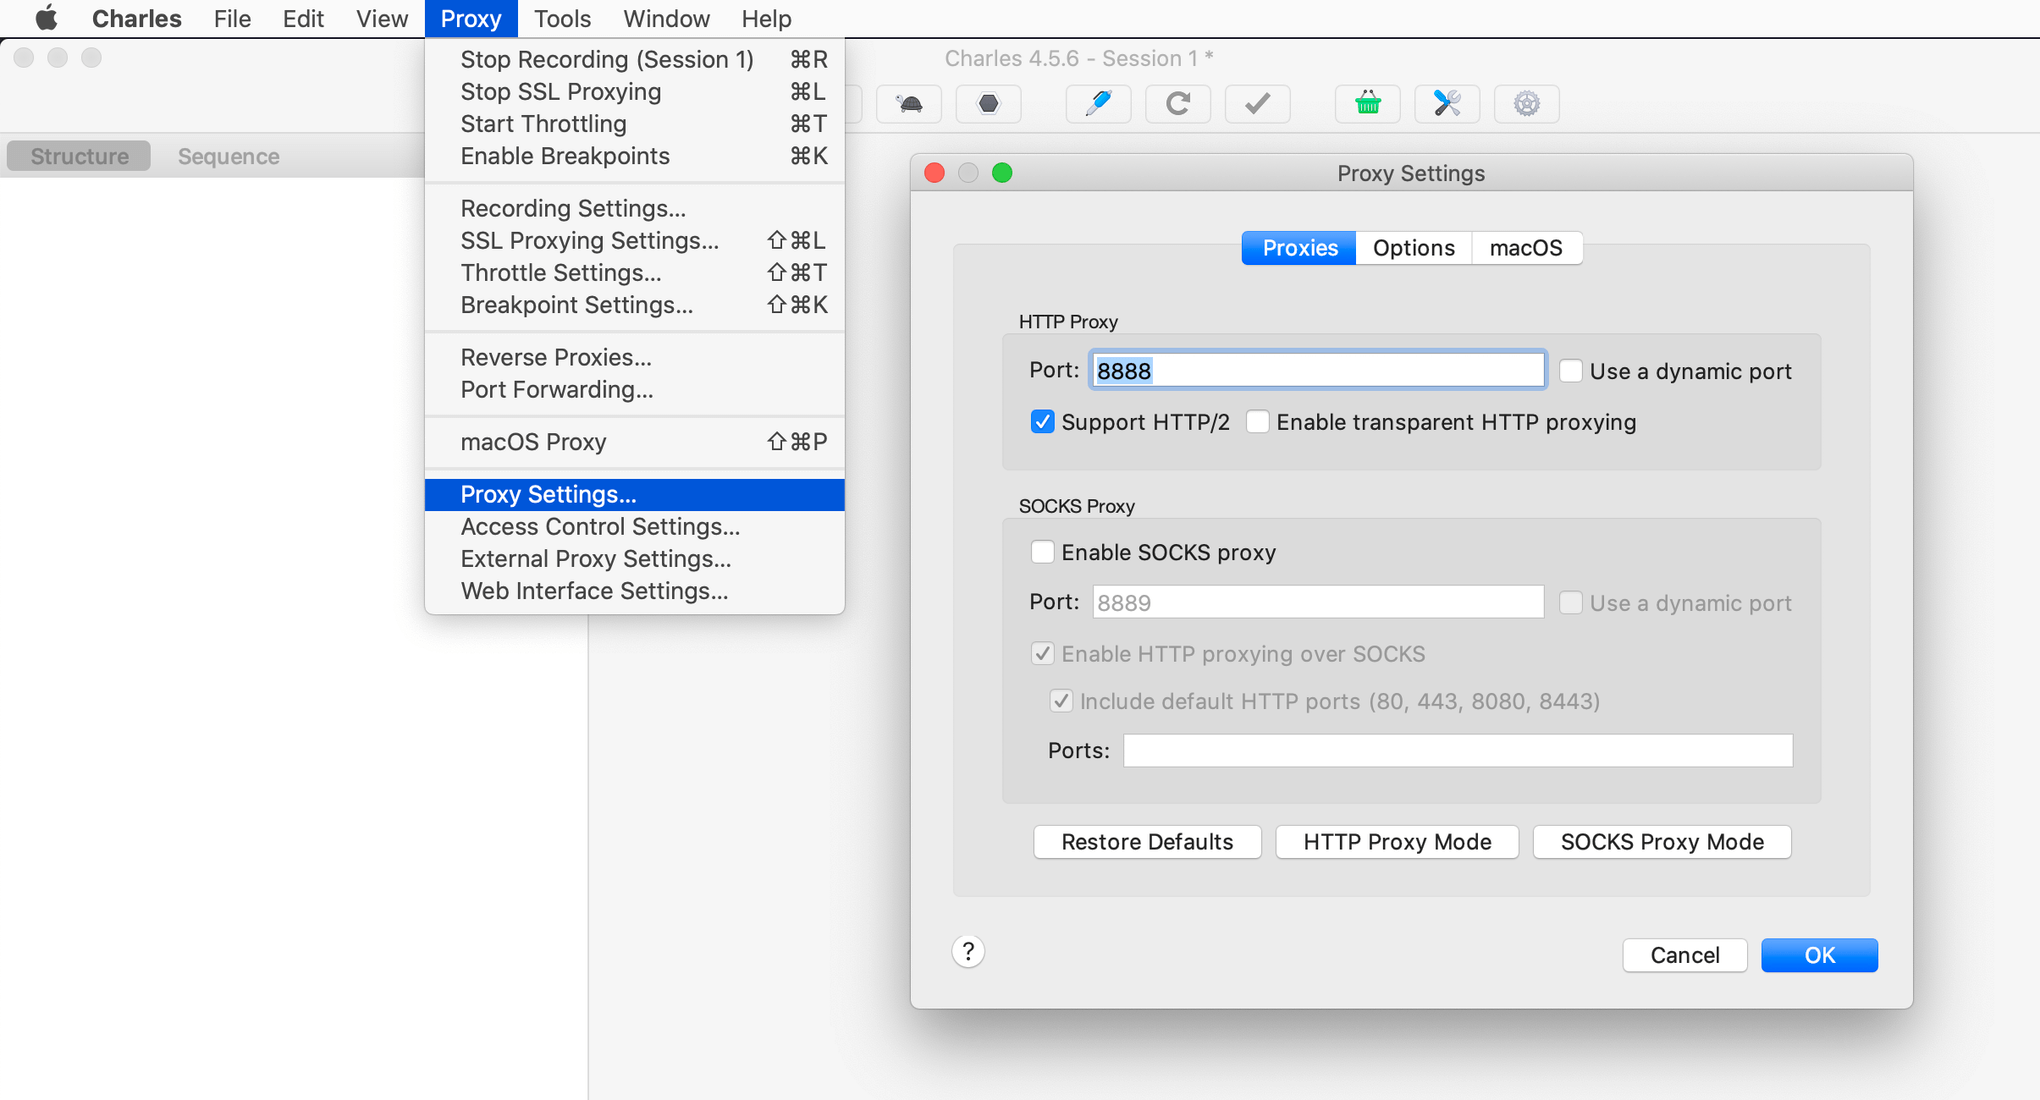Open the Apple menu
2040x1100 pixels.
pos(46,18)
